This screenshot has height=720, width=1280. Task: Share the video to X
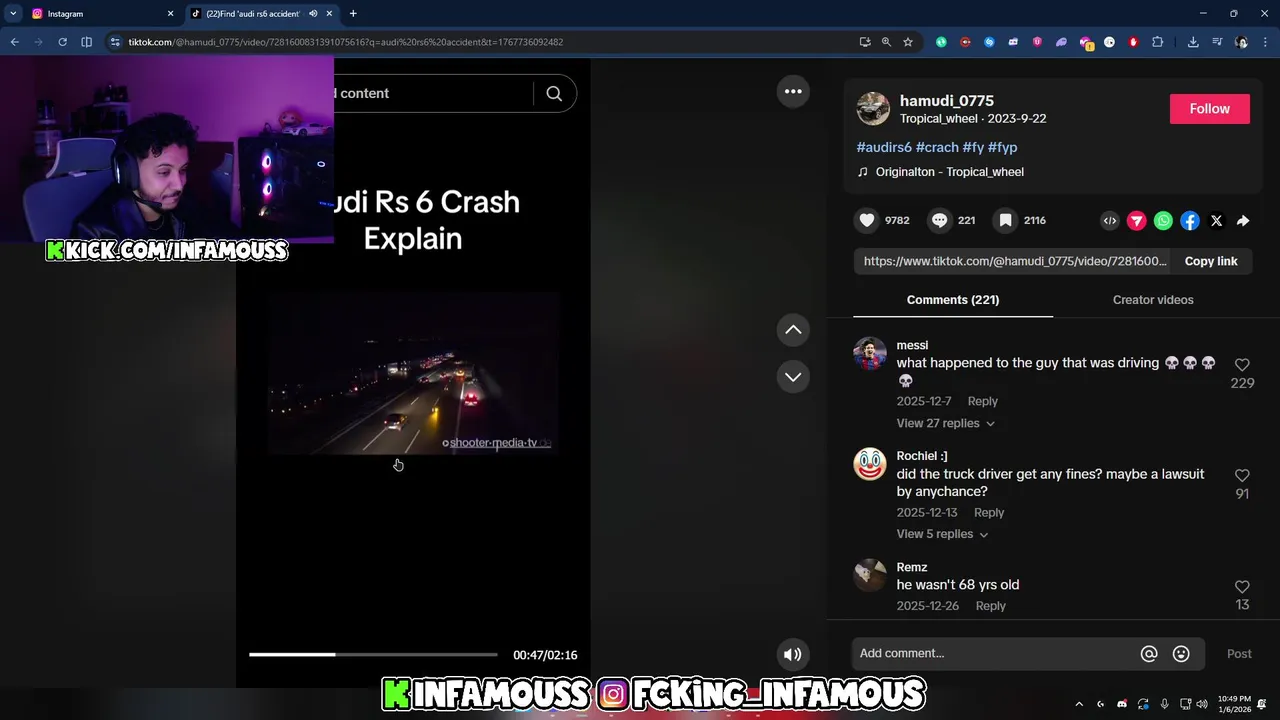click(x=1216, y=221)
